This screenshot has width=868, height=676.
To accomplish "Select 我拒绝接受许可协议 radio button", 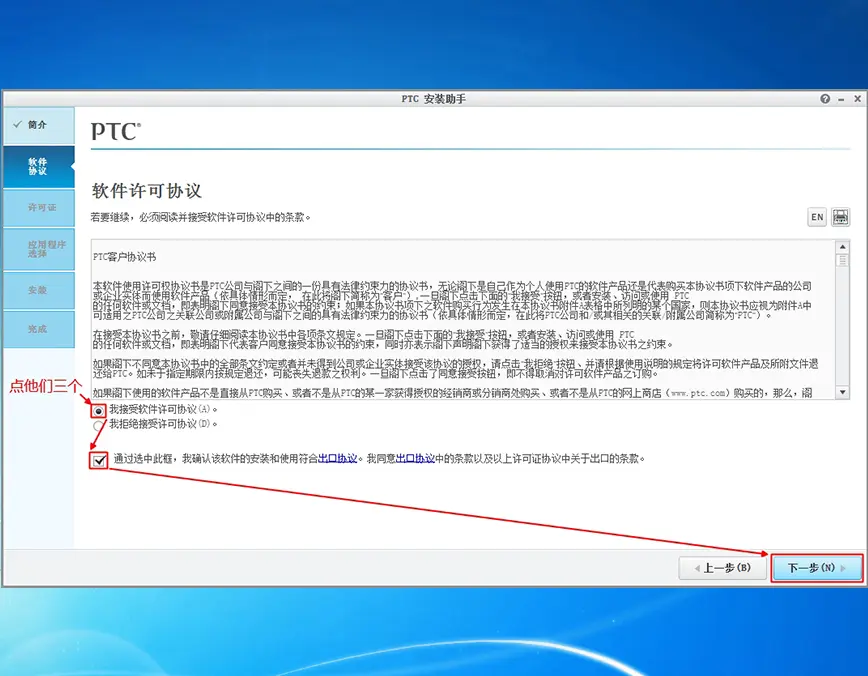I will click(x=99, y=425).
